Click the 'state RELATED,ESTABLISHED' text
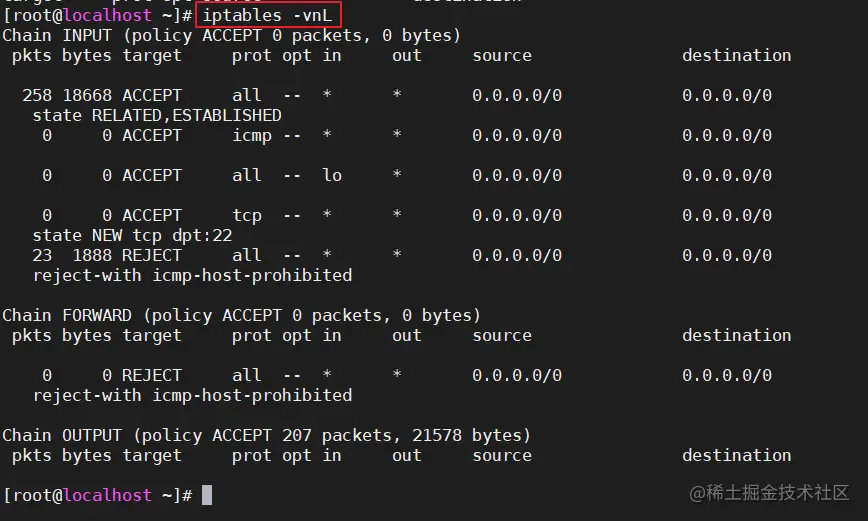Screen dimensions: 868x521 (x=157, y=115)
